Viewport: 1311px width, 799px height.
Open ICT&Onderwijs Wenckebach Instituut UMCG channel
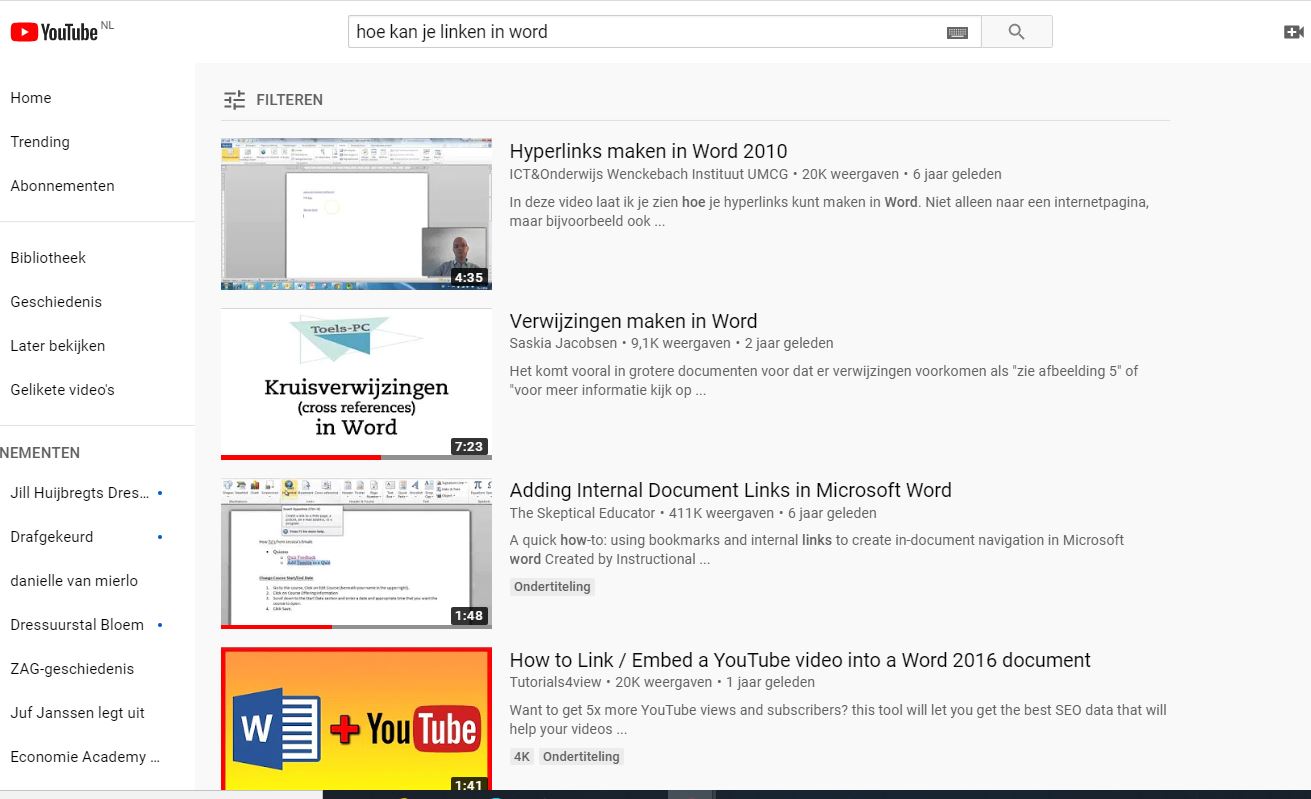click(649, 174)
